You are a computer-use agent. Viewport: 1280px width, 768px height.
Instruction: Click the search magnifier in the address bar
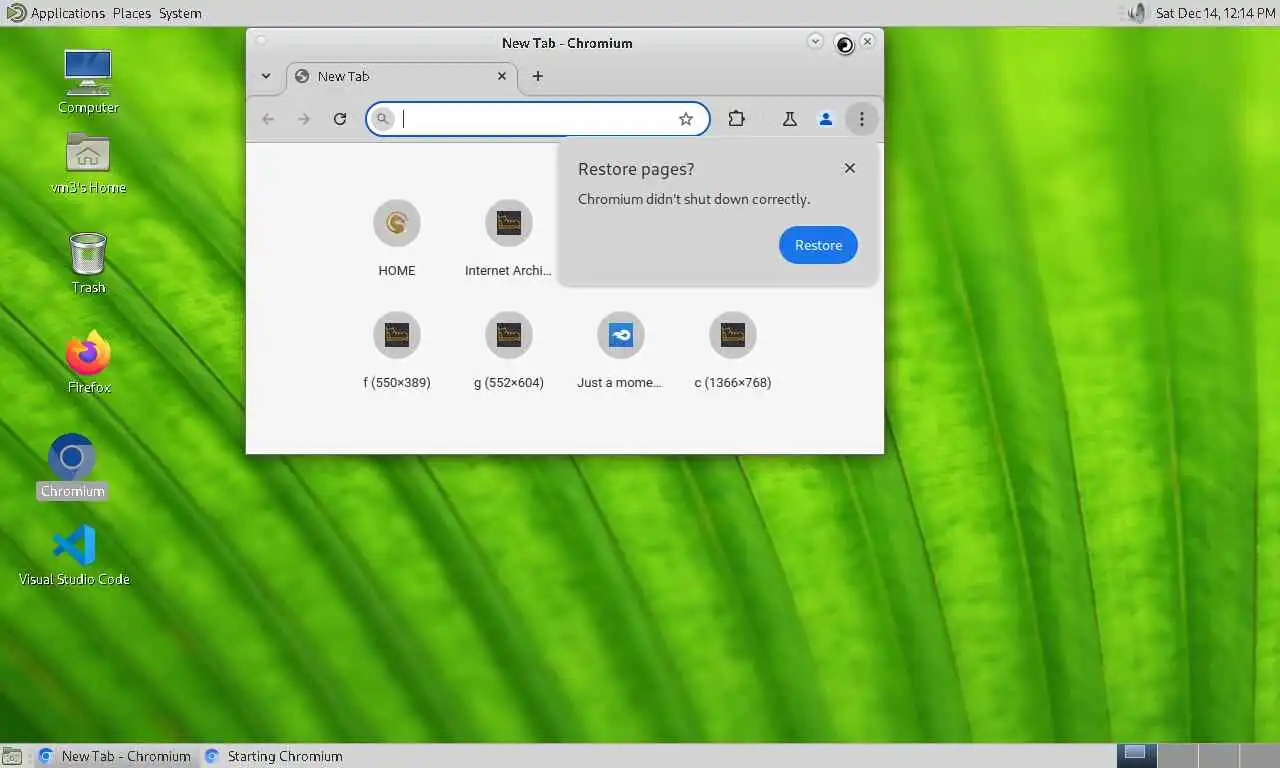coord(382,119)
